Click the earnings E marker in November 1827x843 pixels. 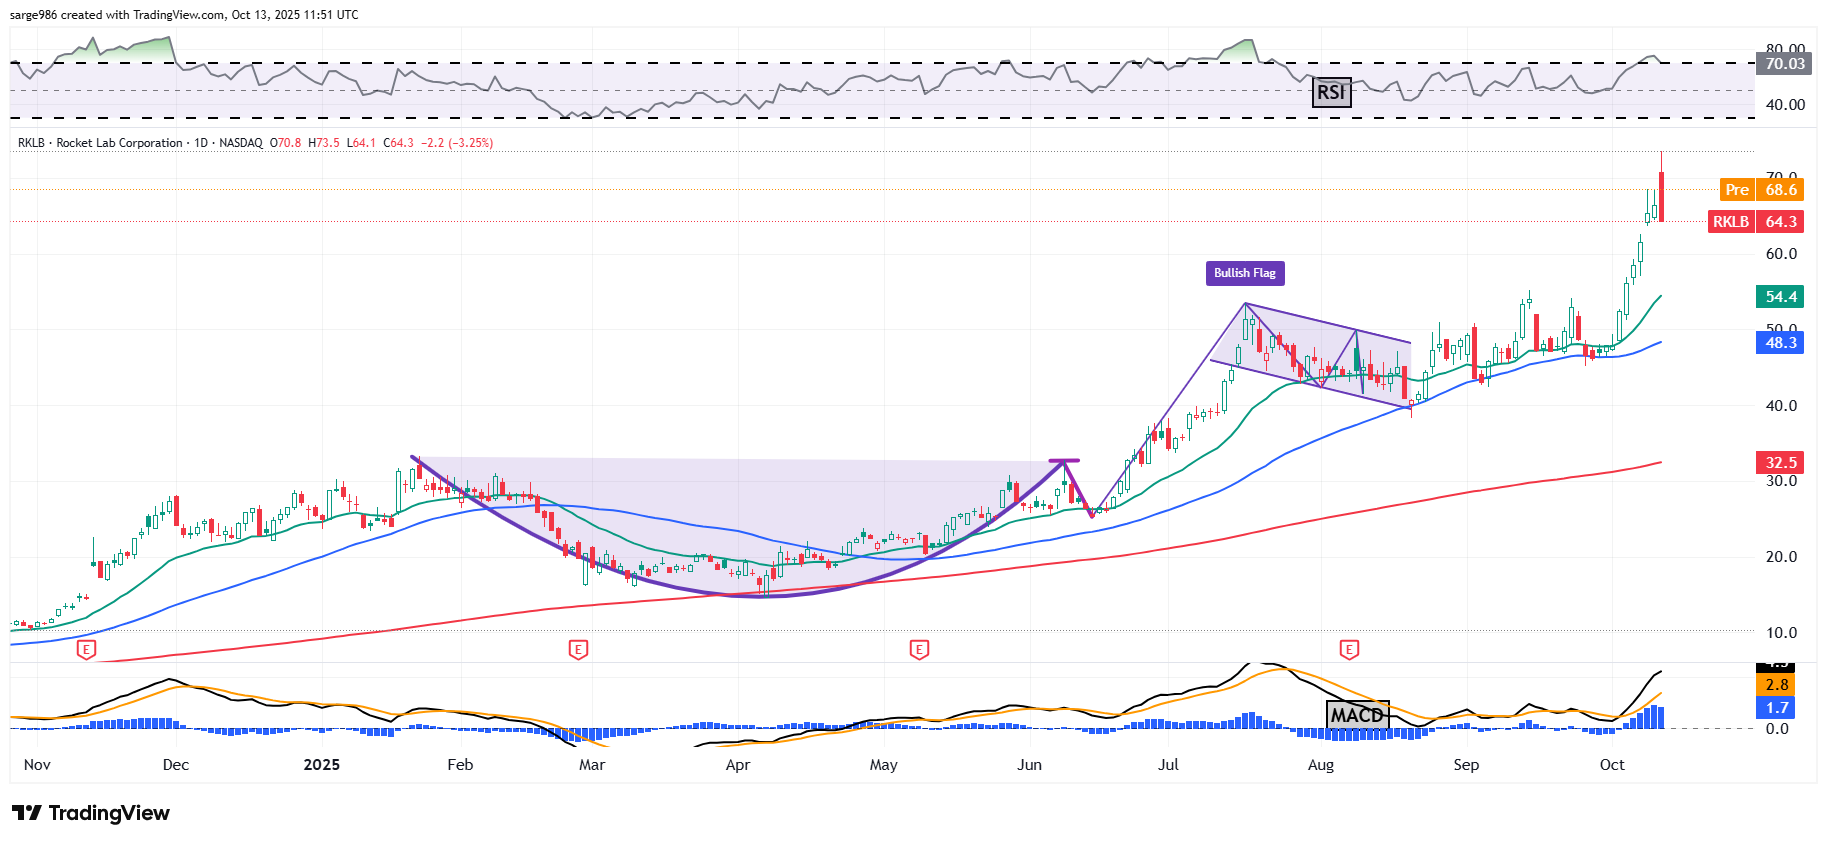pos(87,650)
